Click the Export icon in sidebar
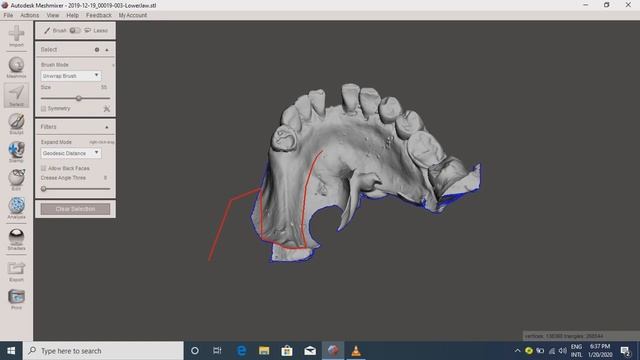The width and height of the screenshot is (640, 360). 16,271
